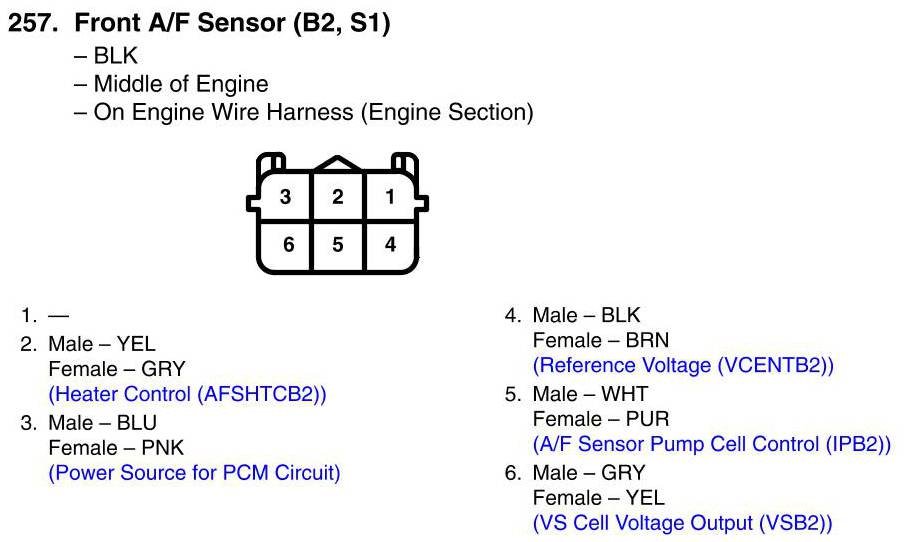The width and height of the screenshot is (910, 542).
Task: Open the Heater Control (AFSHTCB2) link
Action: (187, 394)
